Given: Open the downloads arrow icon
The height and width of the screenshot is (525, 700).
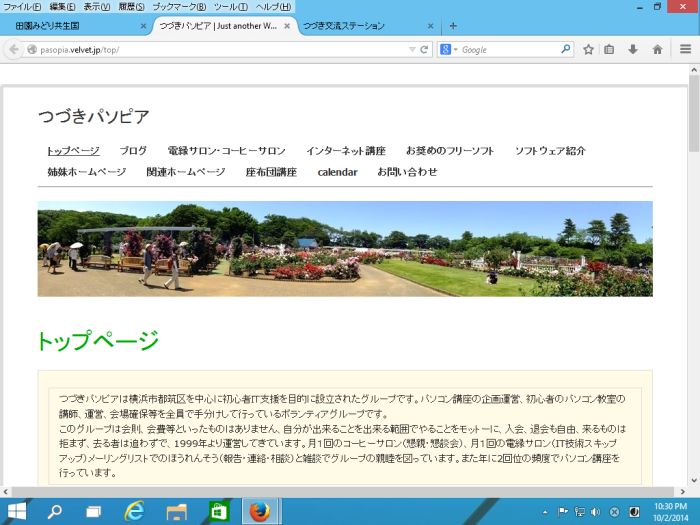Looking at the screenshot, I should coord(633,49).
